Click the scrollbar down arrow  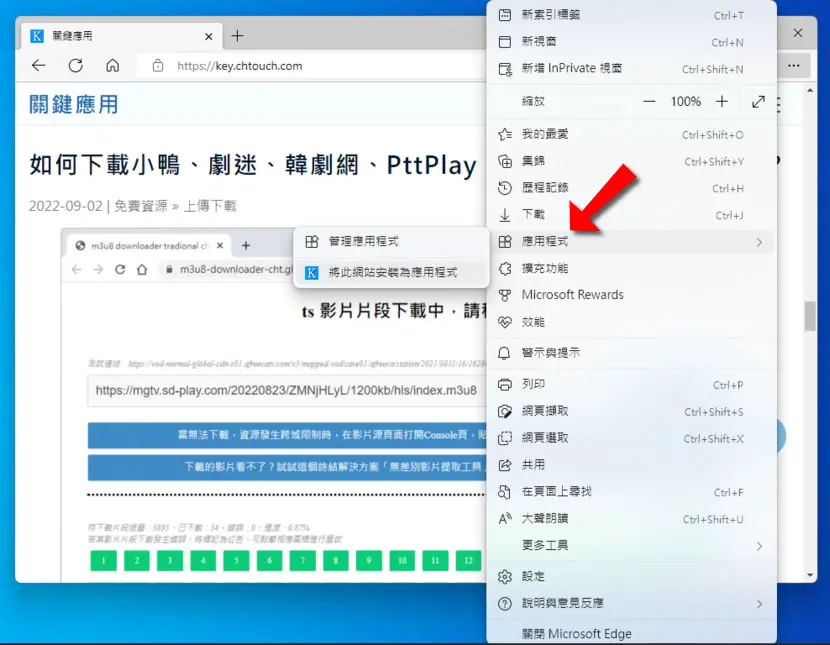(x=810, y=575)
